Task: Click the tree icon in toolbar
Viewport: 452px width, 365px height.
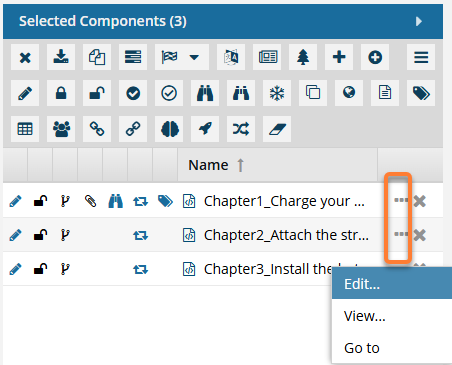Action: 303,57
